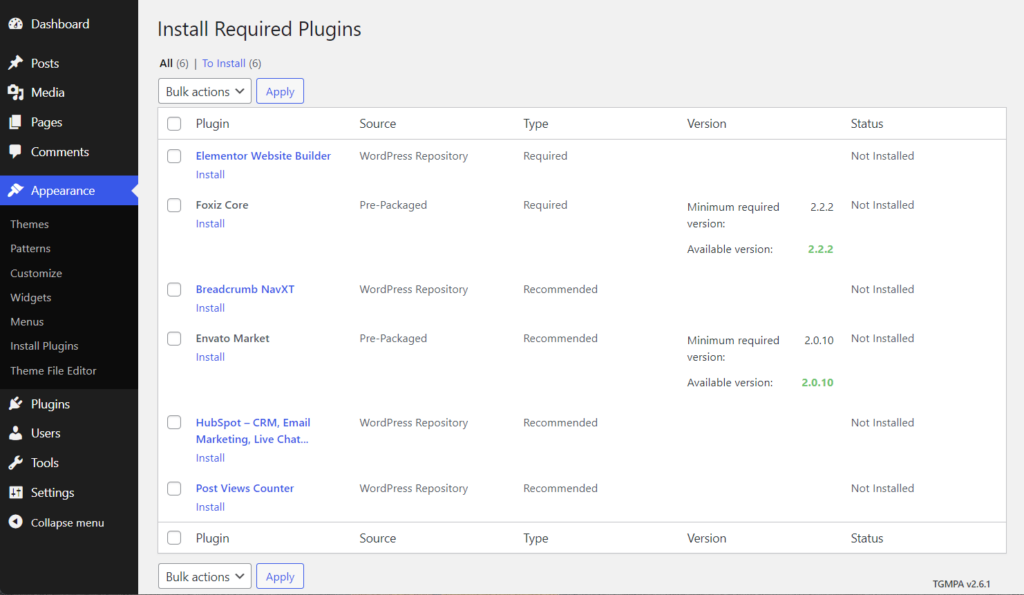Click the Media library icon

[16, 93]
